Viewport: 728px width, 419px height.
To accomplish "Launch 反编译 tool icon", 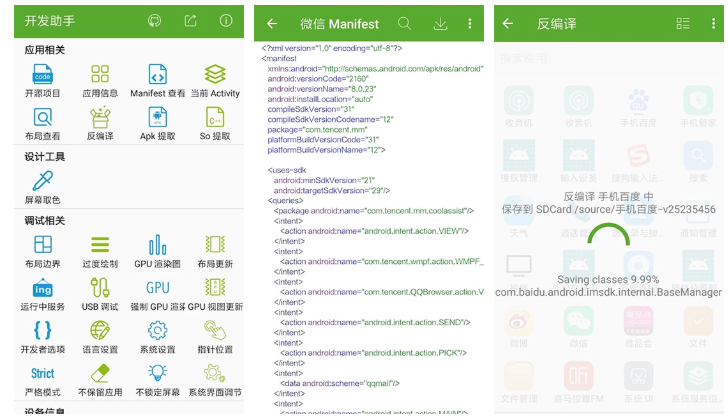I will pos(100,117).
